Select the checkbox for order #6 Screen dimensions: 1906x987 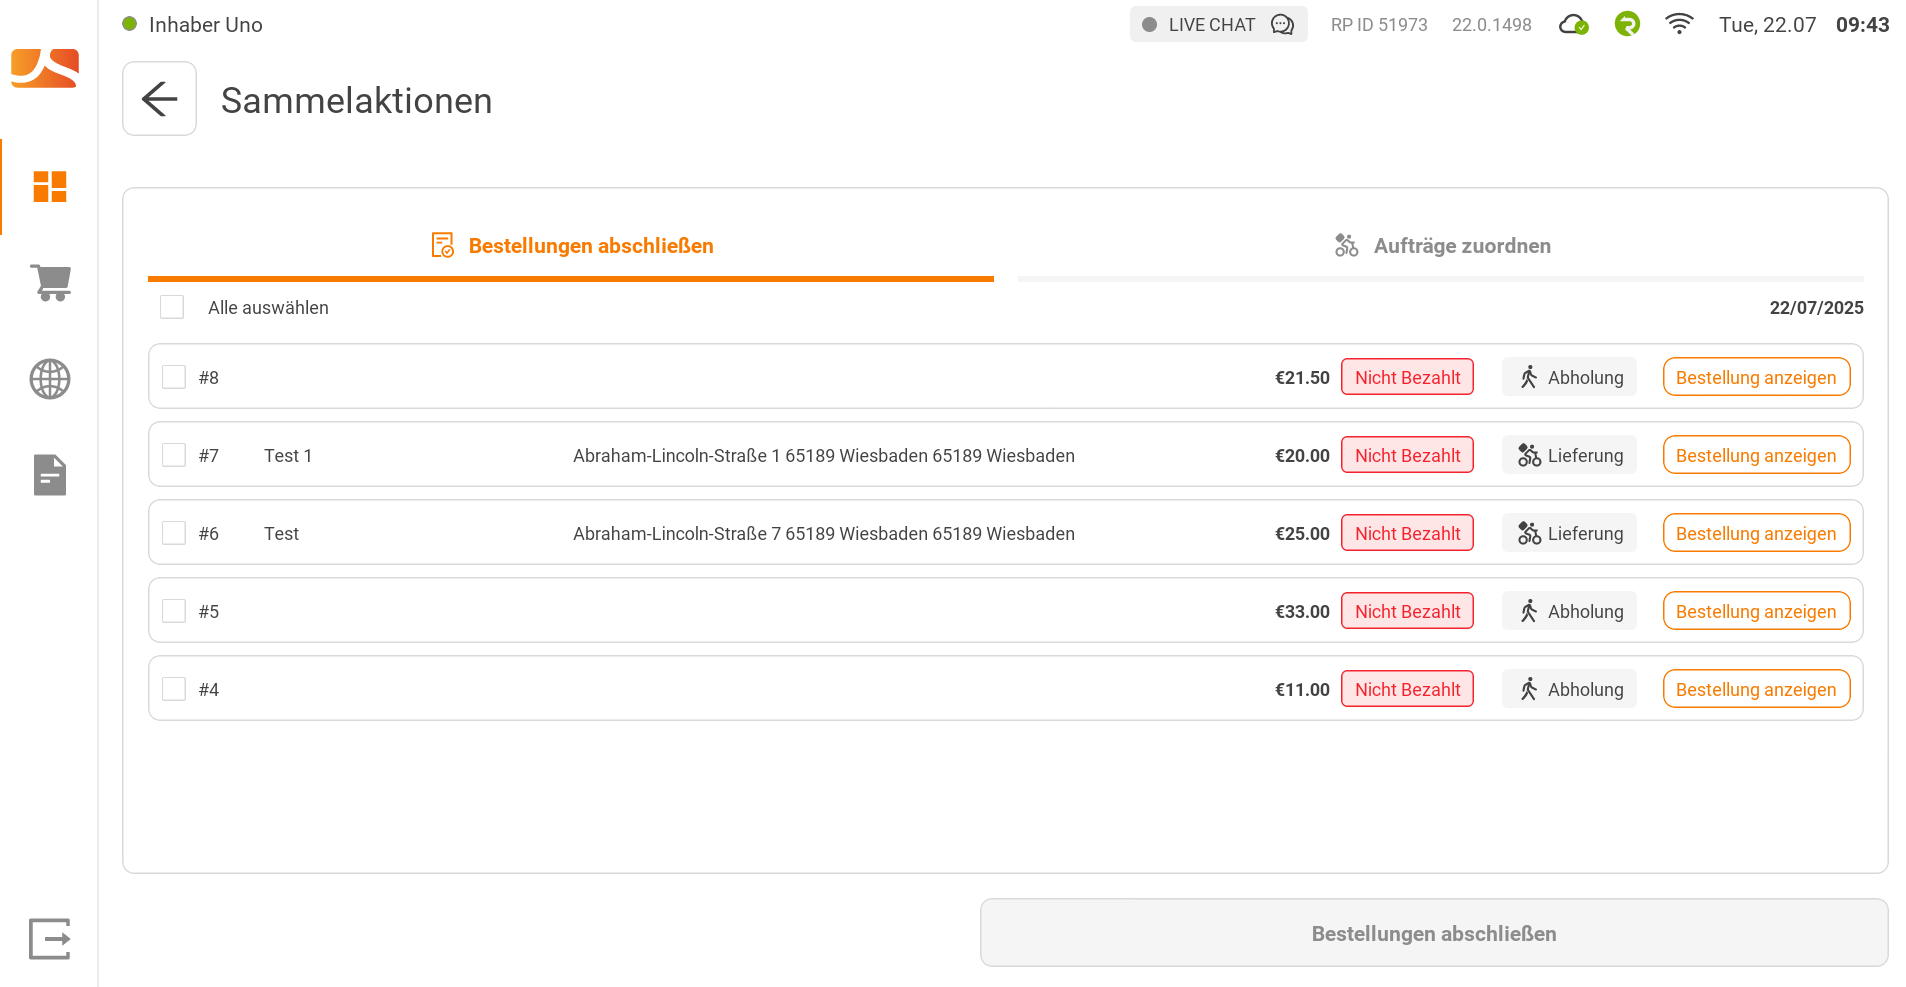[x=174, y=533]
